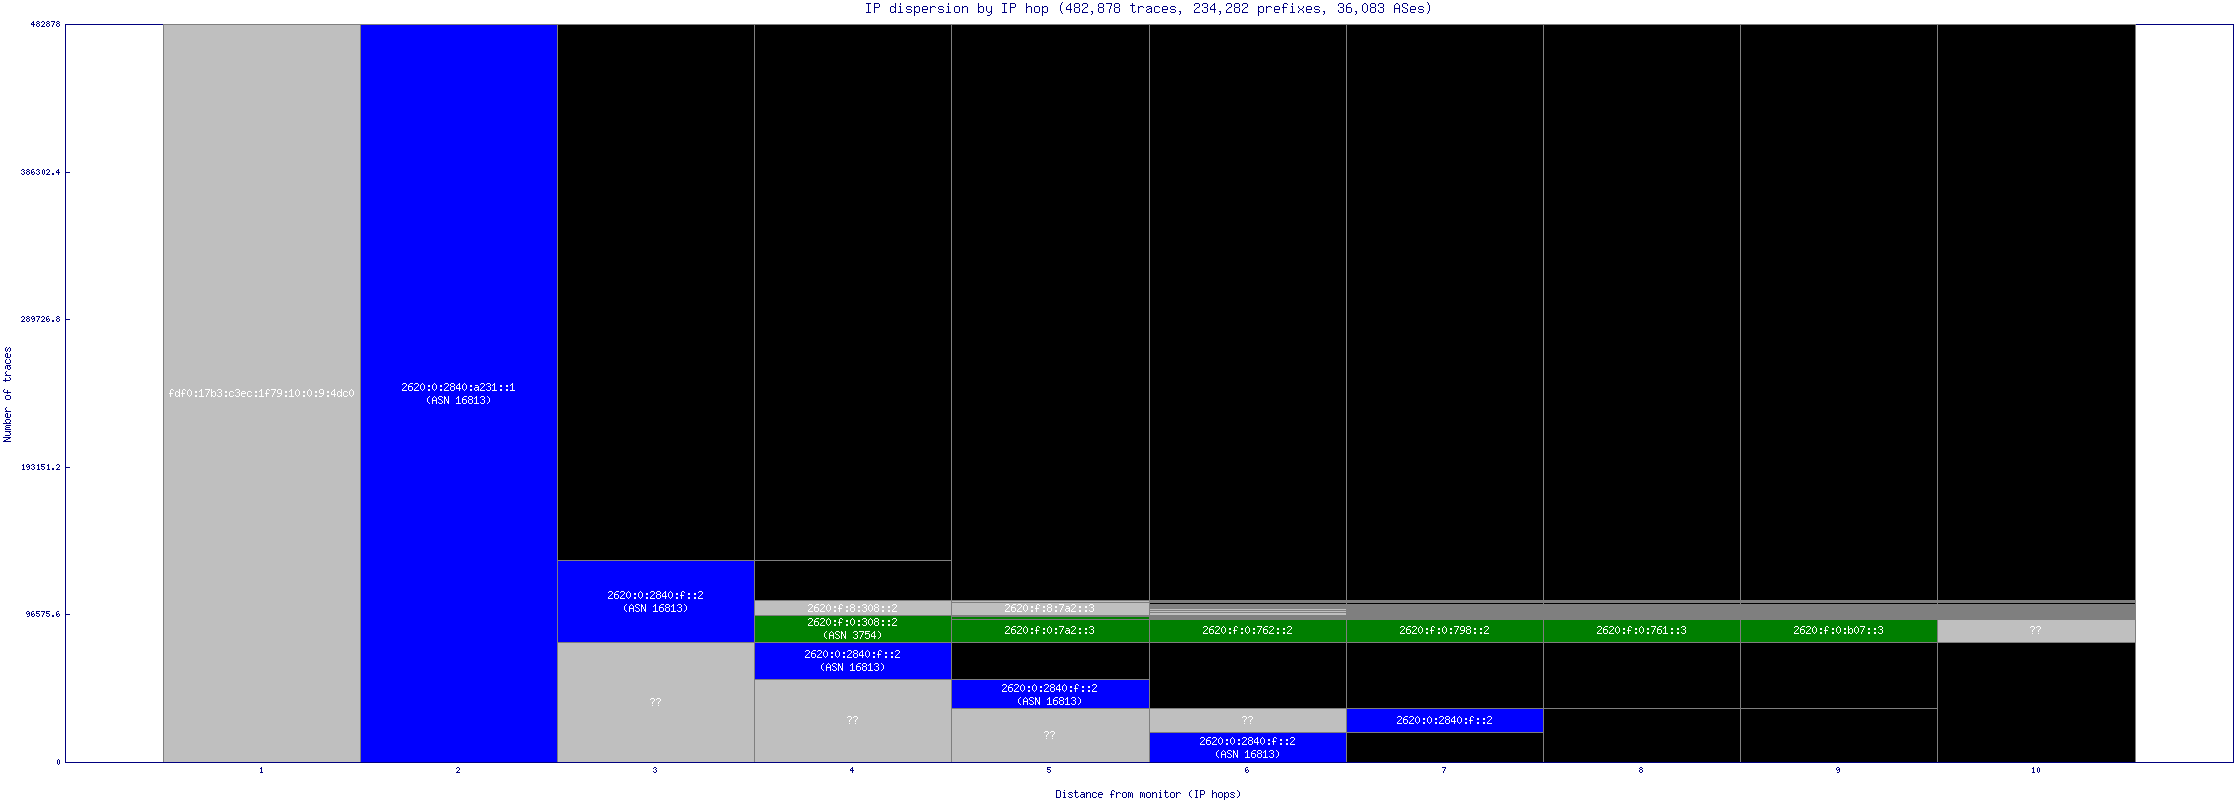Screen dimensions: 2234x800
Task: Select the gray ?? block at hop 10
Action: click(2035, 630)
